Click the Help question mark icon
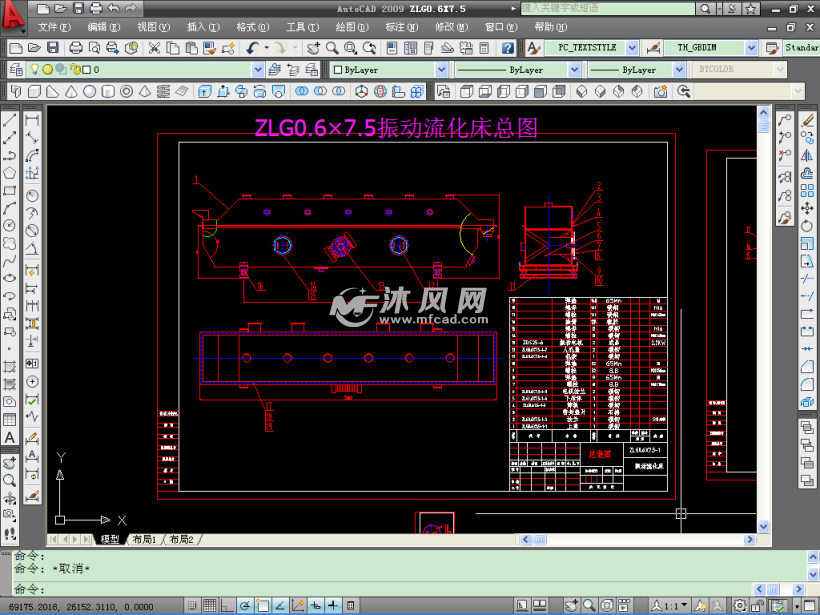This screenshot has height=615, width=820. pos(507,48)
